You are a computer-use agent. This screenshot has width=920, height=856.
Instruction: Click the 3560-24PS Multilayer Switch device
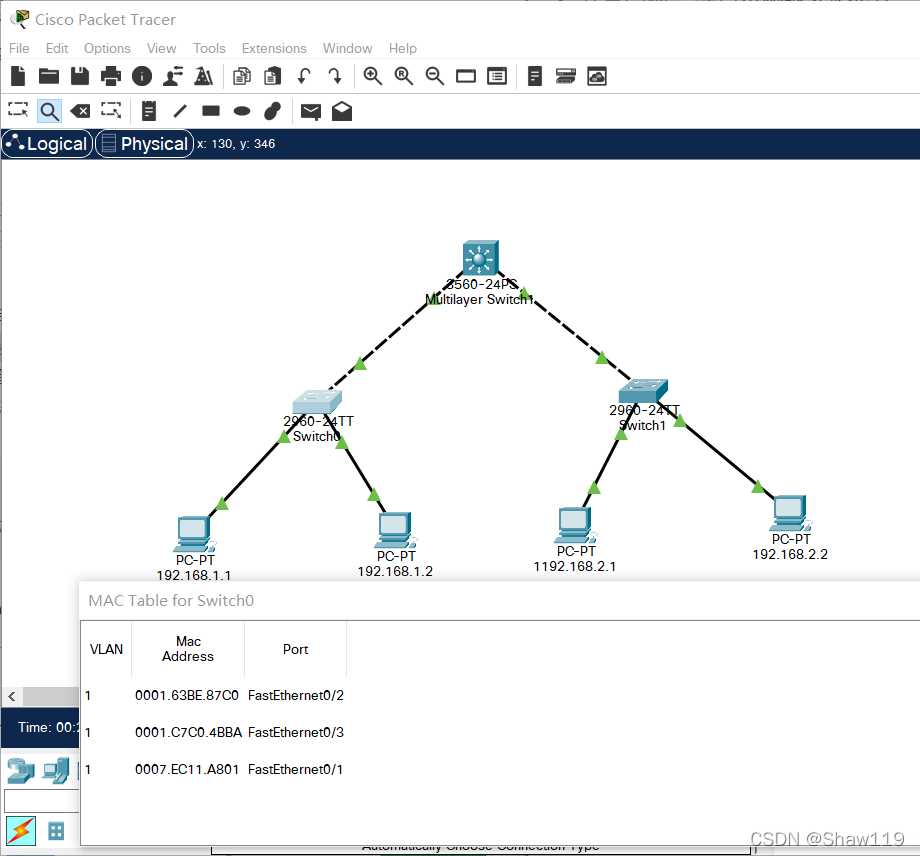(481, 258)
